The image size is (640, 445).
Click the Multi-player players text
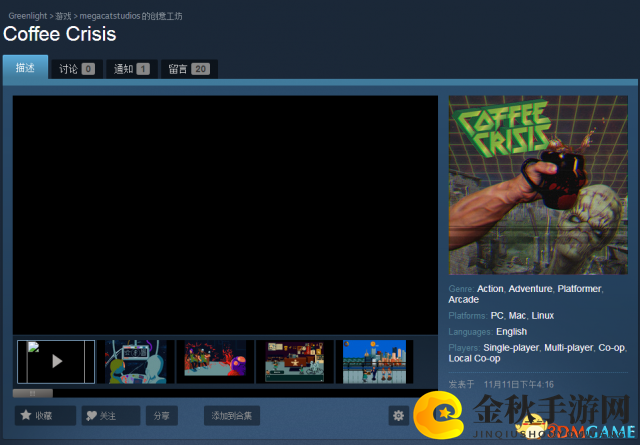tap(568, 348)
